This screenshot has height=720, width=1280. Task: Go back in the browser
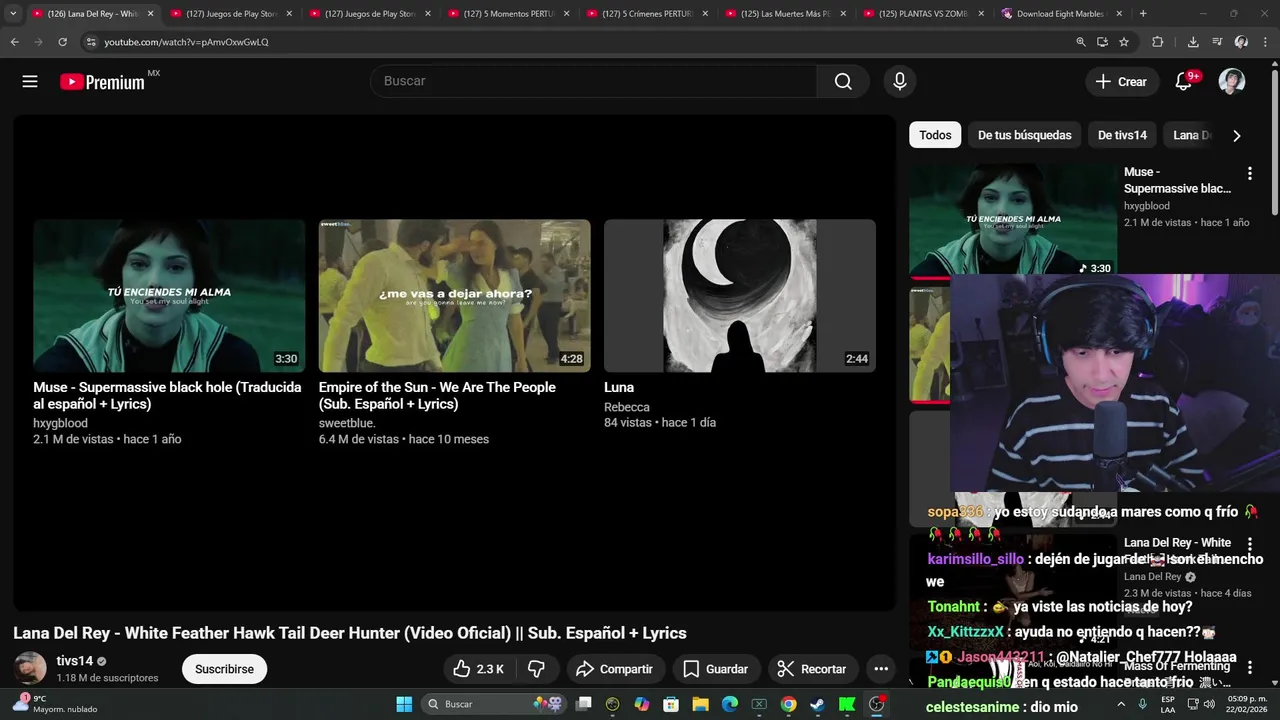click(x=14, y=42)
